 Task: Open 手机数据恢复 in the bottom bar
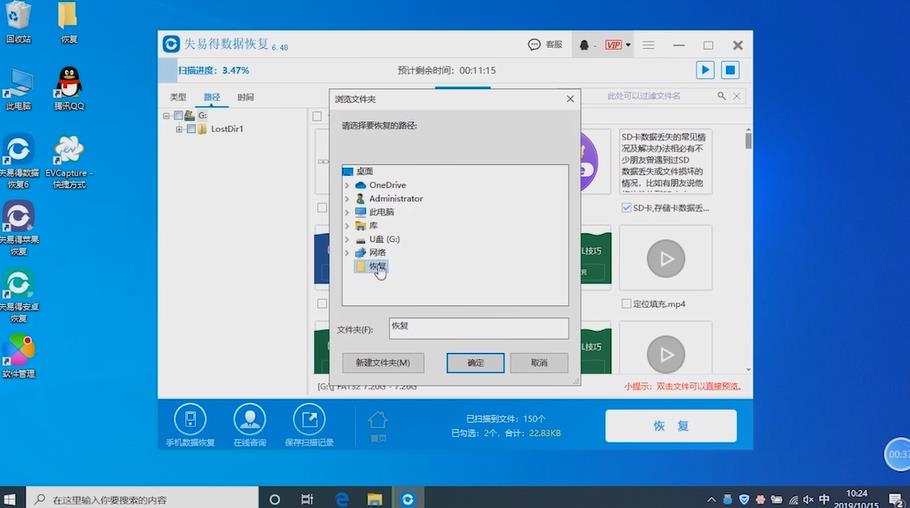pos(190,424)
